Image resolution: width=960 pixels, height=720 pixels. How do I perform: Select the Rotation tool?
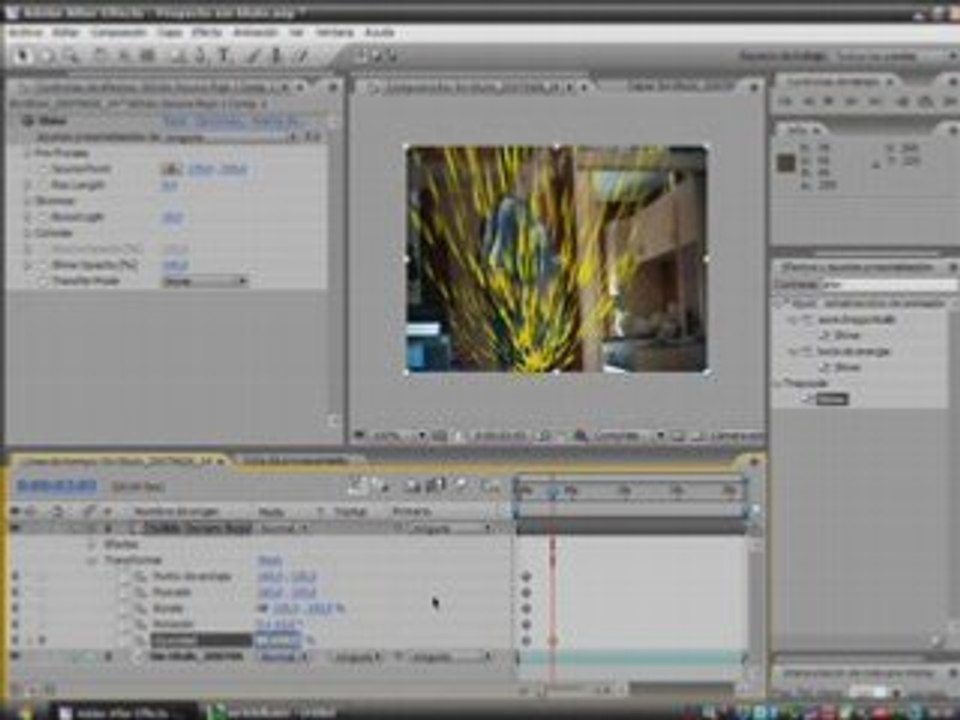click(100, 56)
